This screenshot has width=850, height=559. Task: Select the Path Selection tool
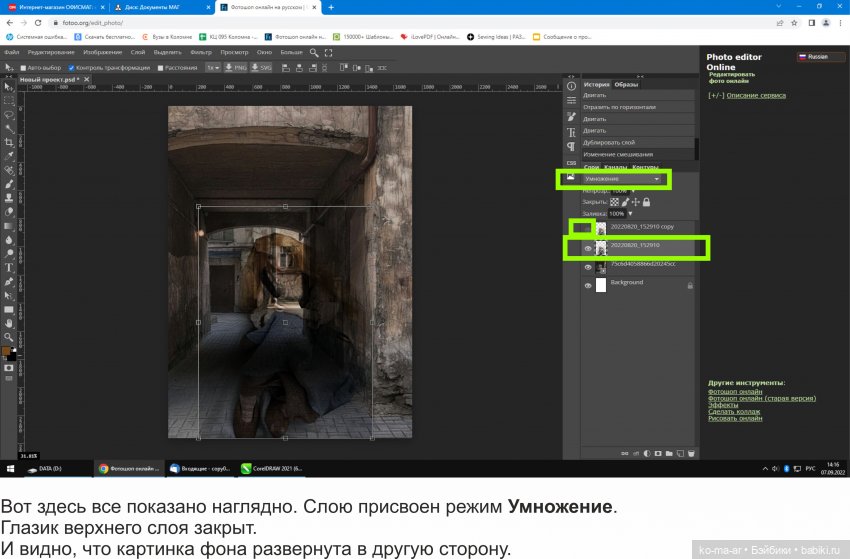pos(9,296)
